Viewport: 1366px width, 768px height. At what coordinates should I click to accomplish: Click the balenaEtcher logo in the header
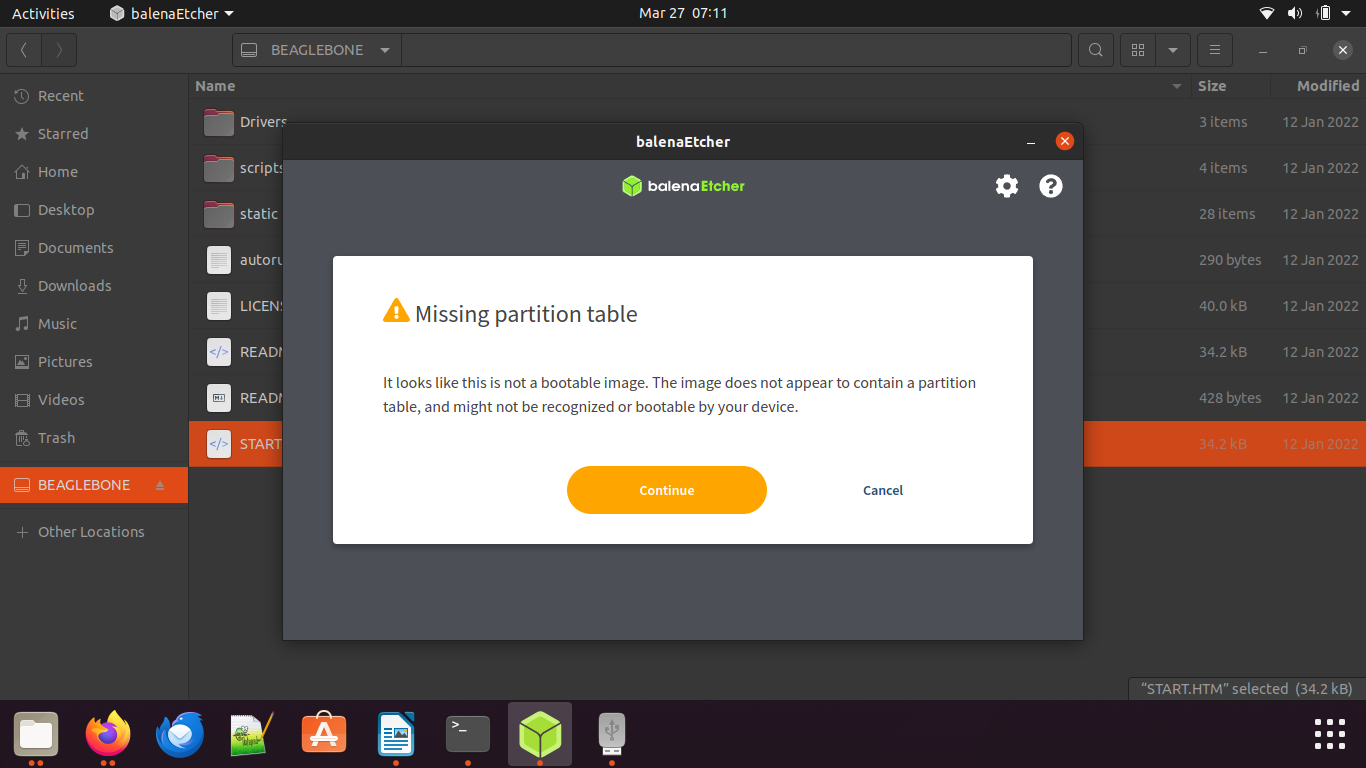coord(683,186)
